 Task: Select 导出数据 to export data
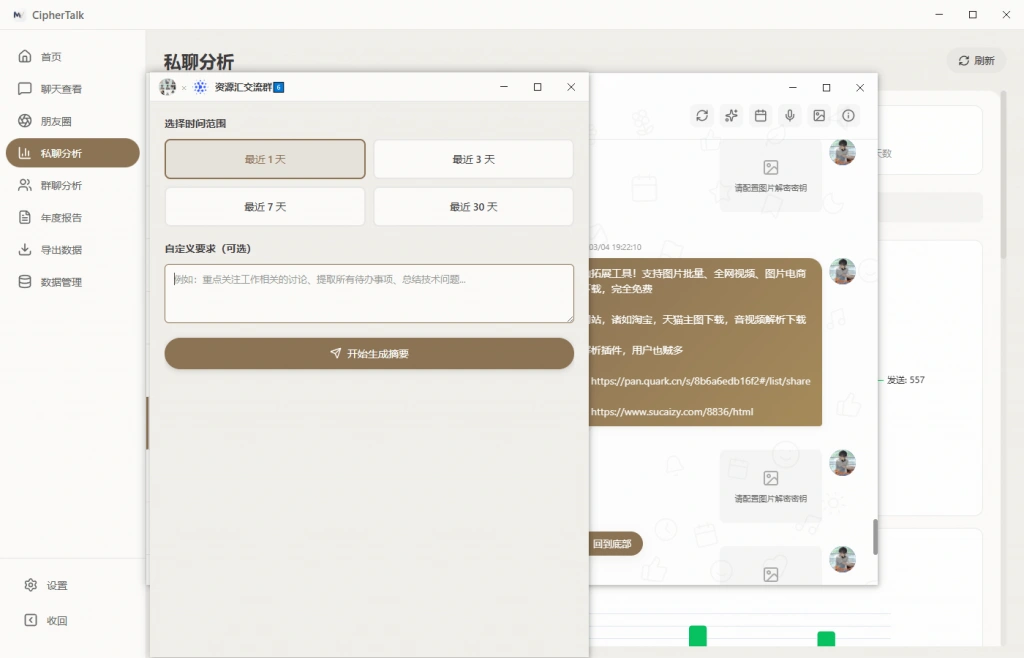56,249
